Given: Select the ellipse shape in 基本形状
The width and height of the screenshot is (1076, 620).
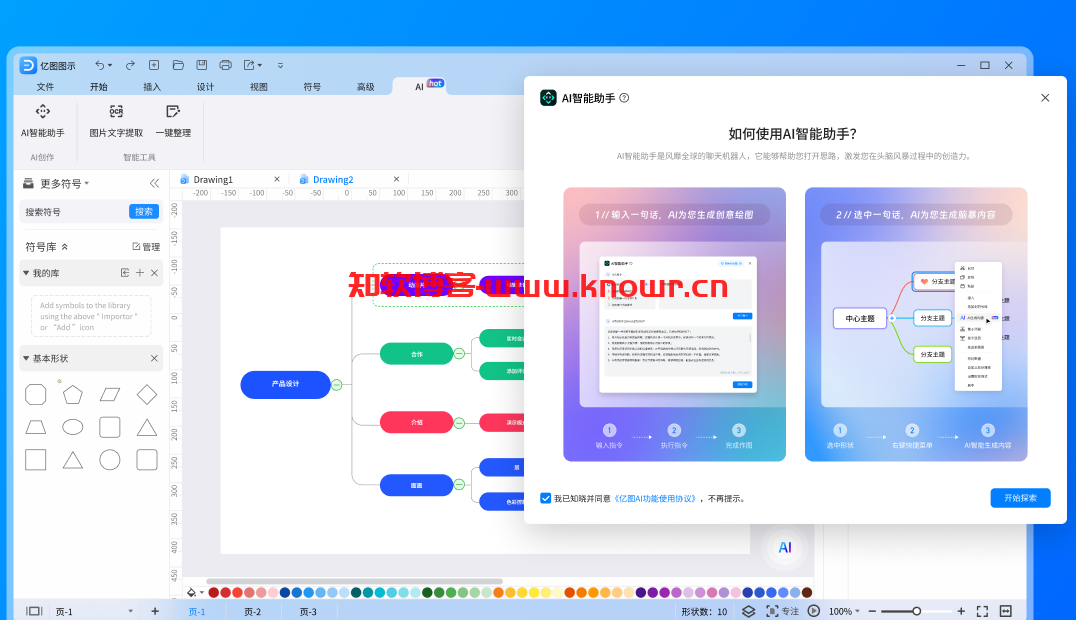Looking at the screenshot, I should coord(73,427).
